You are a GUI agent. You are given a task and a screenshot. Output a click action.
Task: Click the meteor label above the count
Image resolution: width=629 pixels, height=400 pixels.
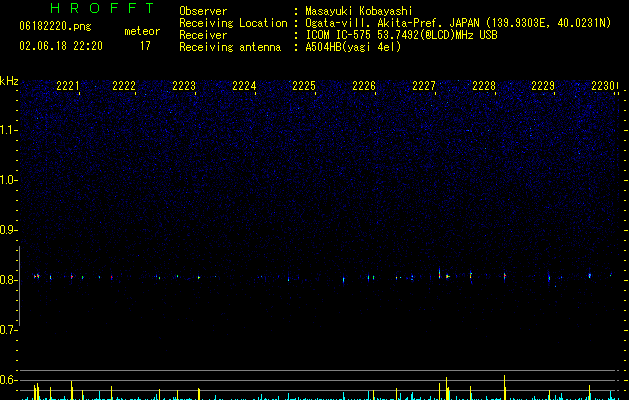point(142,31)
